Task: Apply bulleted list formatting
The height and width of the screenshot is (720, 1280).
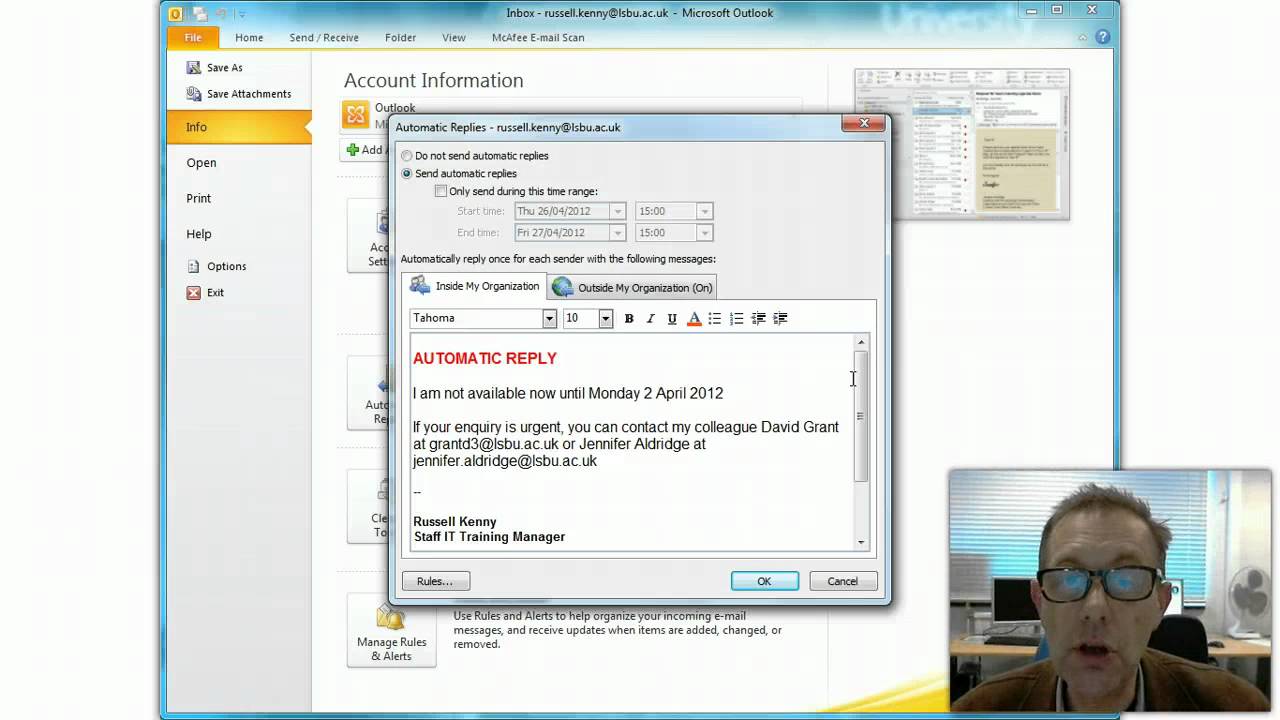Action: (715, 318)
